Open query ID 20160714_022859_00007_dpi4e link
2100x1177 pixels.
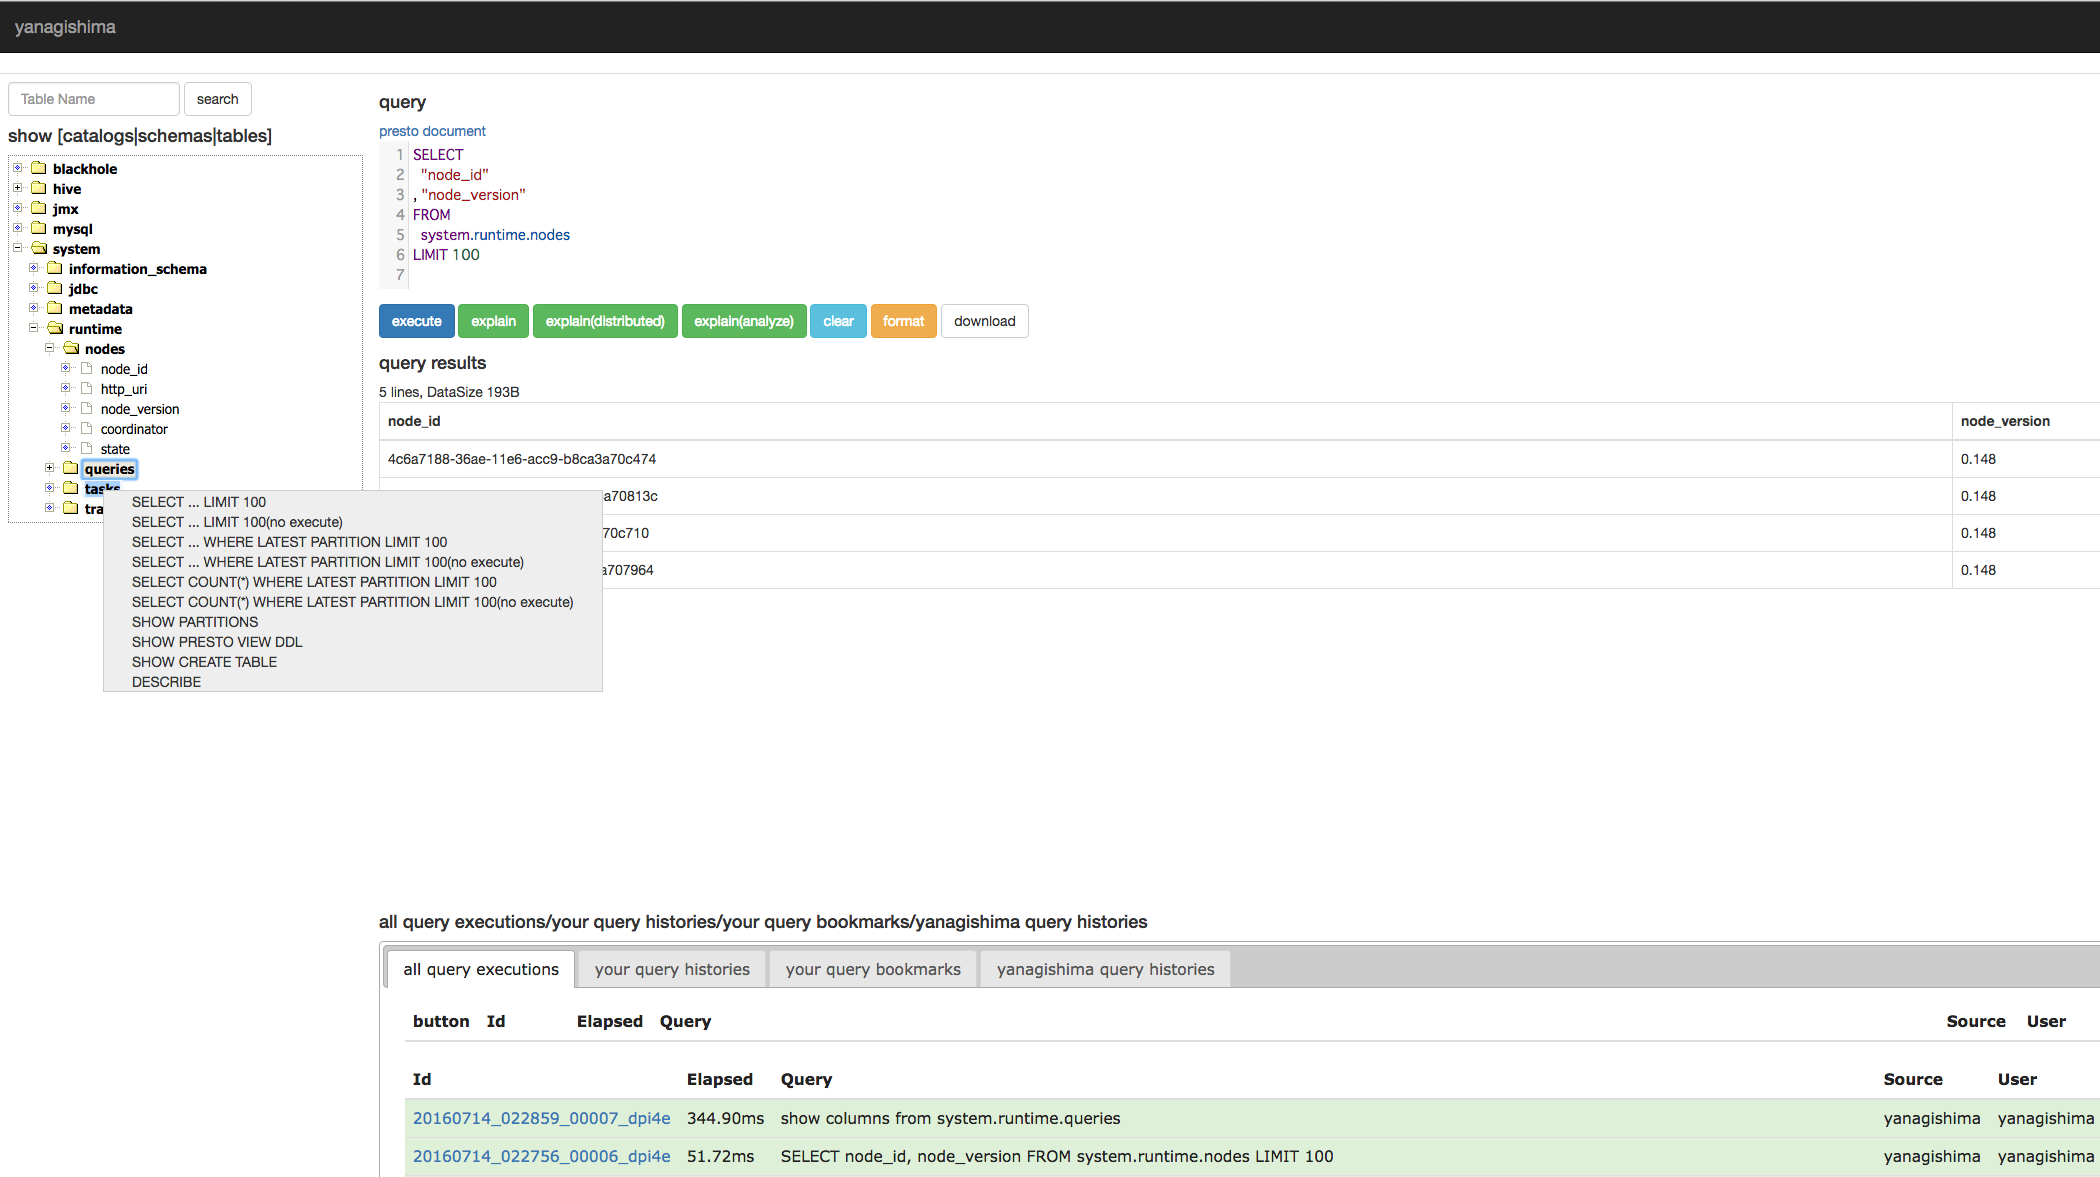point(541,1118)
